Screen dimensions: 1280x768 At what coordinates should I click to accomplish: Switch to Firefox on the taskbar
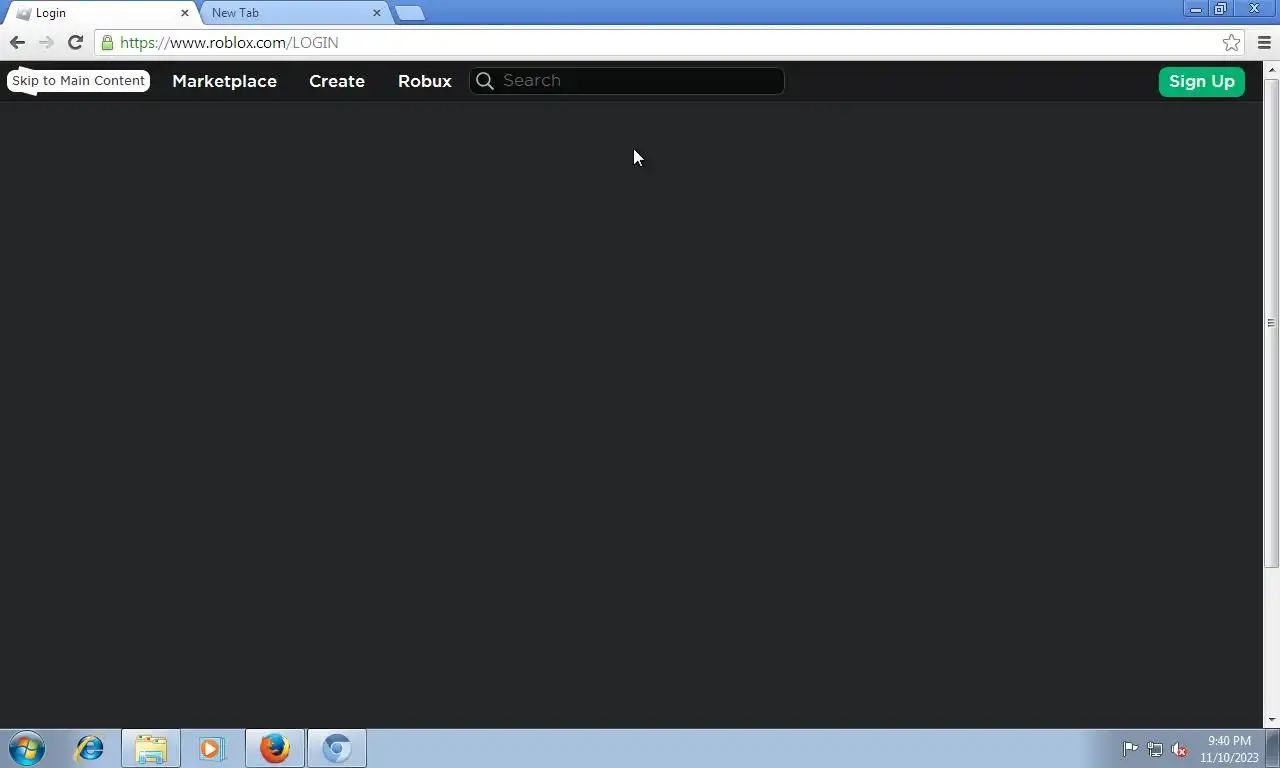pos(274,748)
